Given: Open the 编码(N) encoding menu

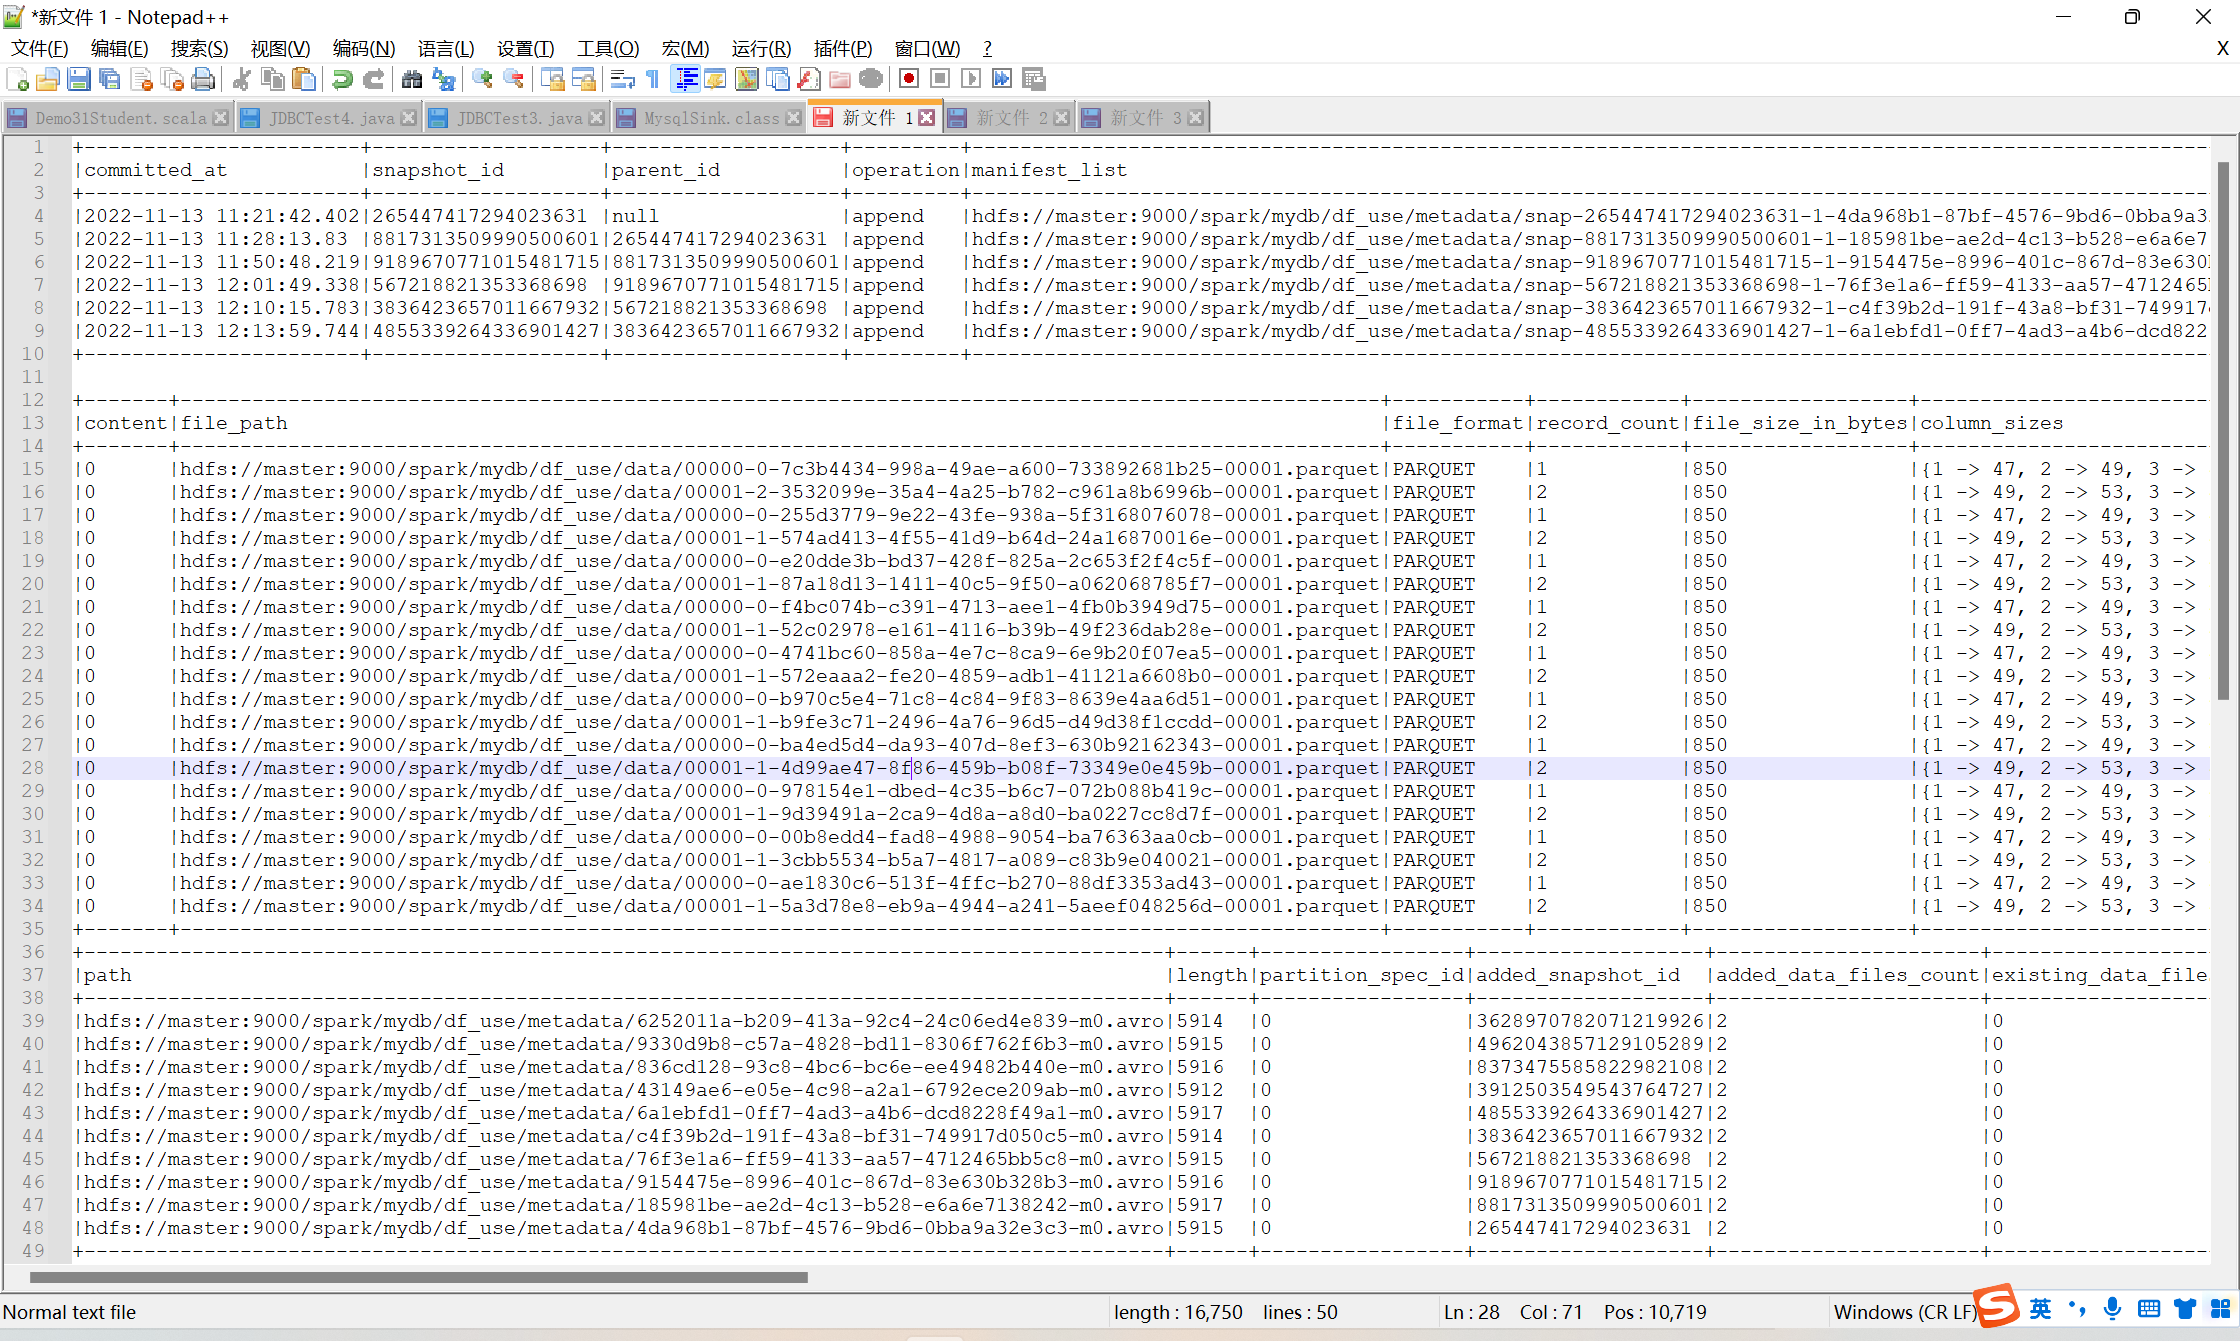Looking at the screenshot, I should click(x=363, y=48).
